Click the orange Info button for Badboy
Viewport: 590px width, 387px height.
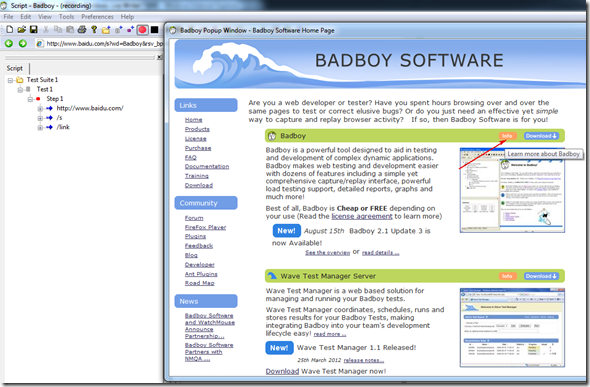pyautogui.click(x=507, y=136)
